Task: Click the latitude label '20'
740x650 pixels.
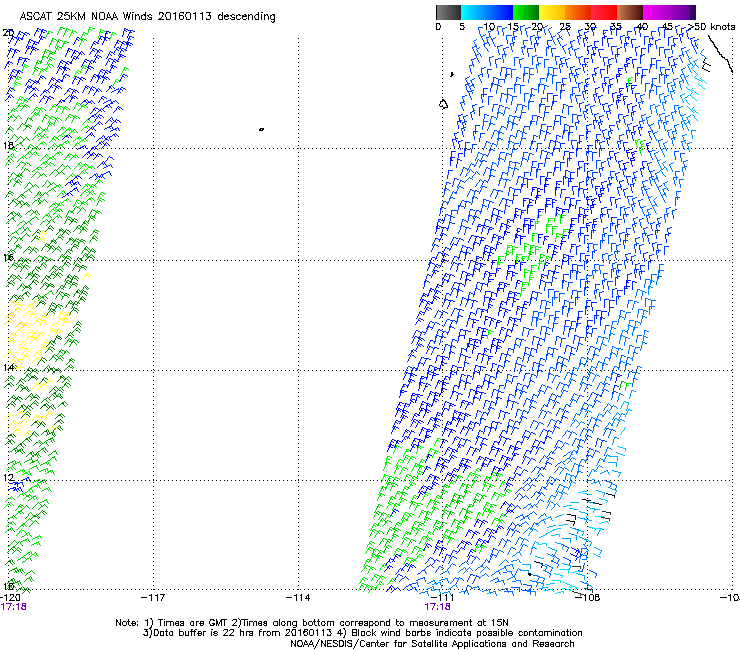Action: (8, 33)
